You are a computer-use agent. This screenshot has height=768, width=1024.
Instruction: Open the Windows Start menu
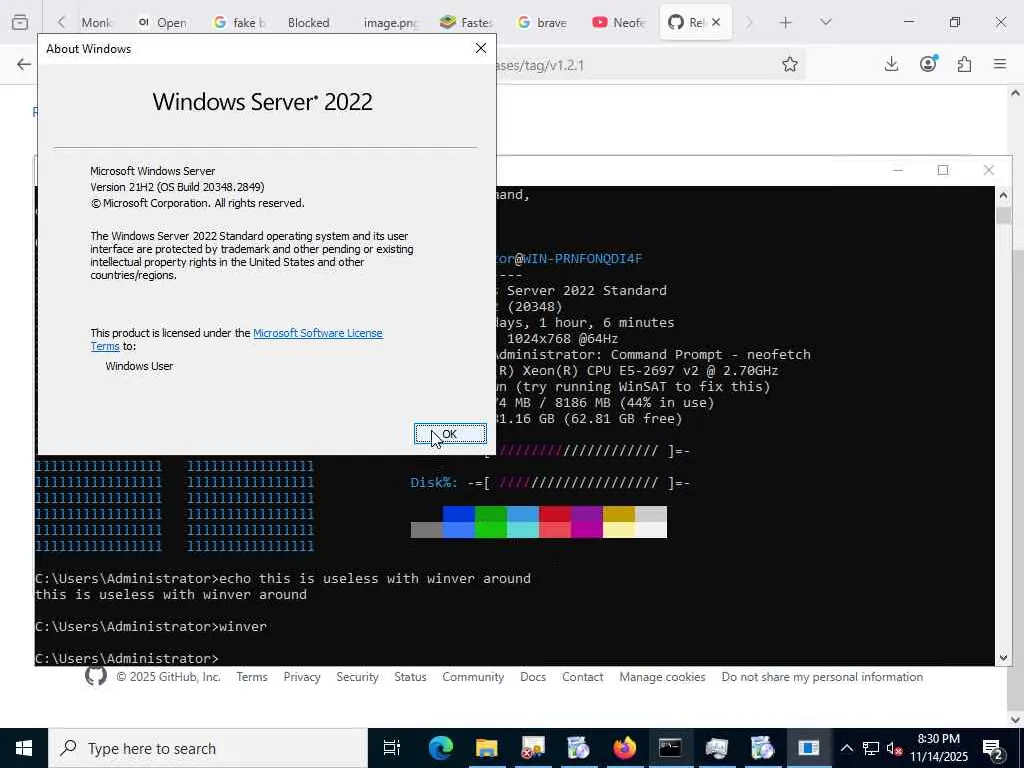(24, 748)
